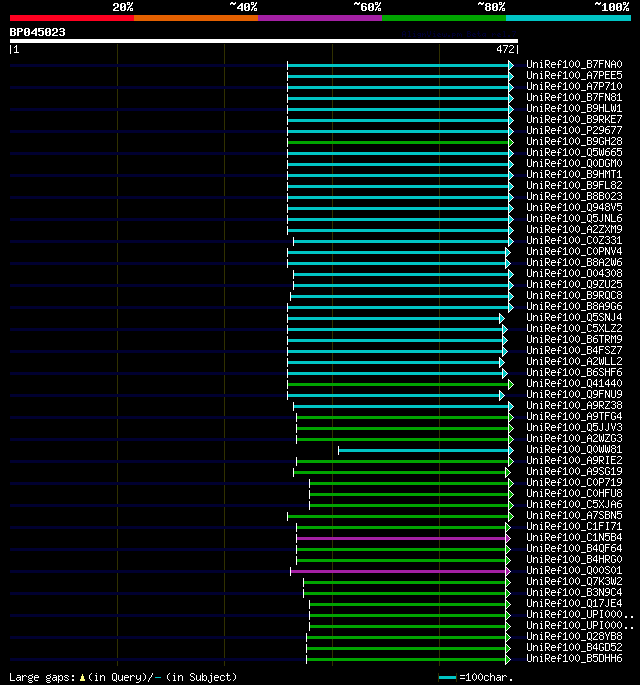Image resolution: width=640 pixels, height=685 pixels.
Task: Select hit UniRef100_B4HRG0
Action: click(x=574, y=559)
